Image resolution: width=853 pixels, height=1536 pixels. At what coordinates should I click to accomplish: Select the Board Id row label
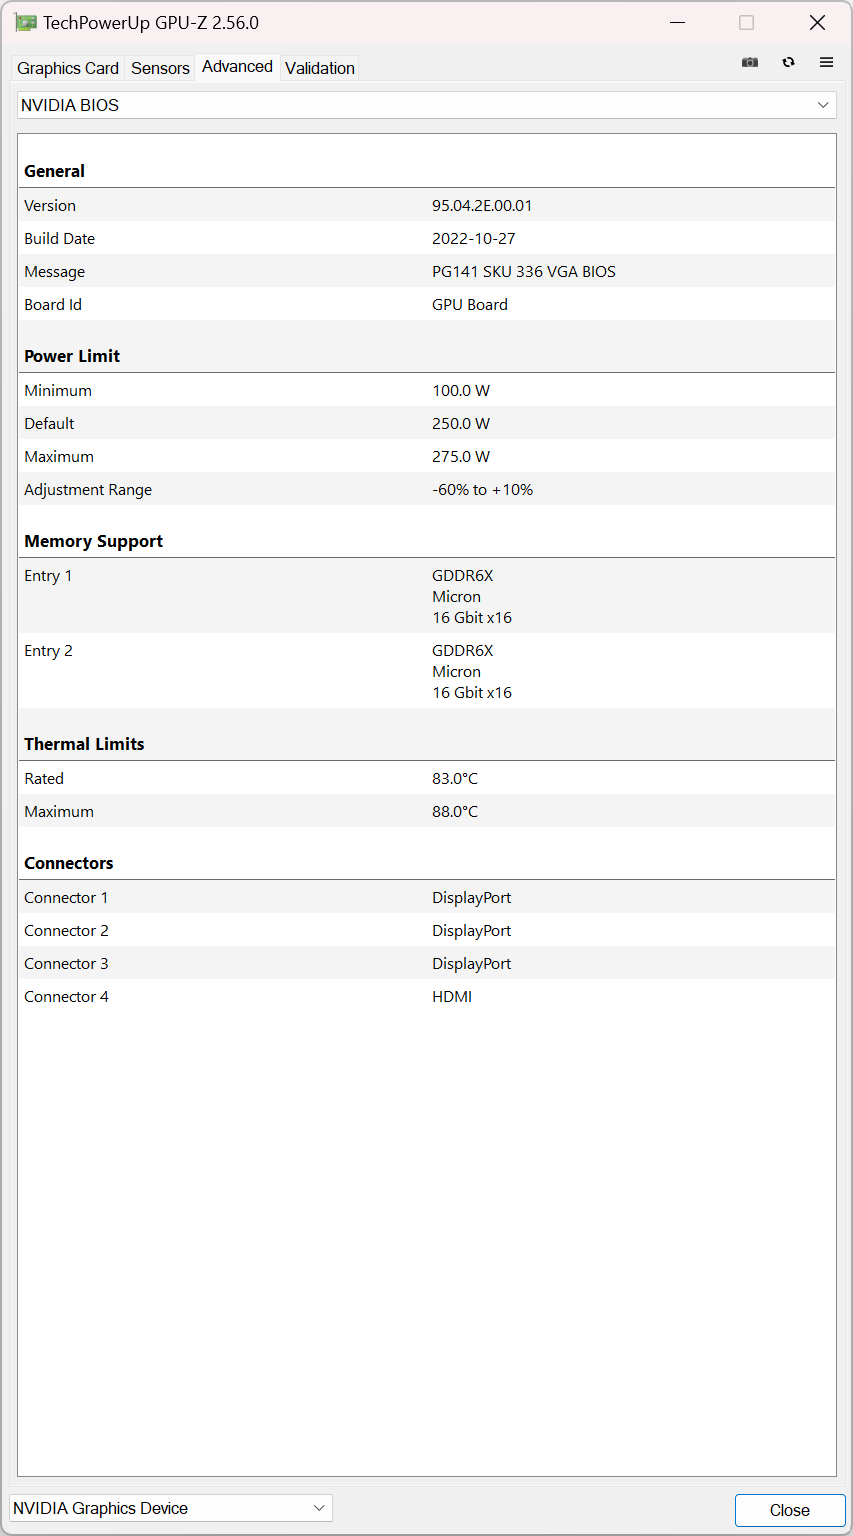(53, 305)
